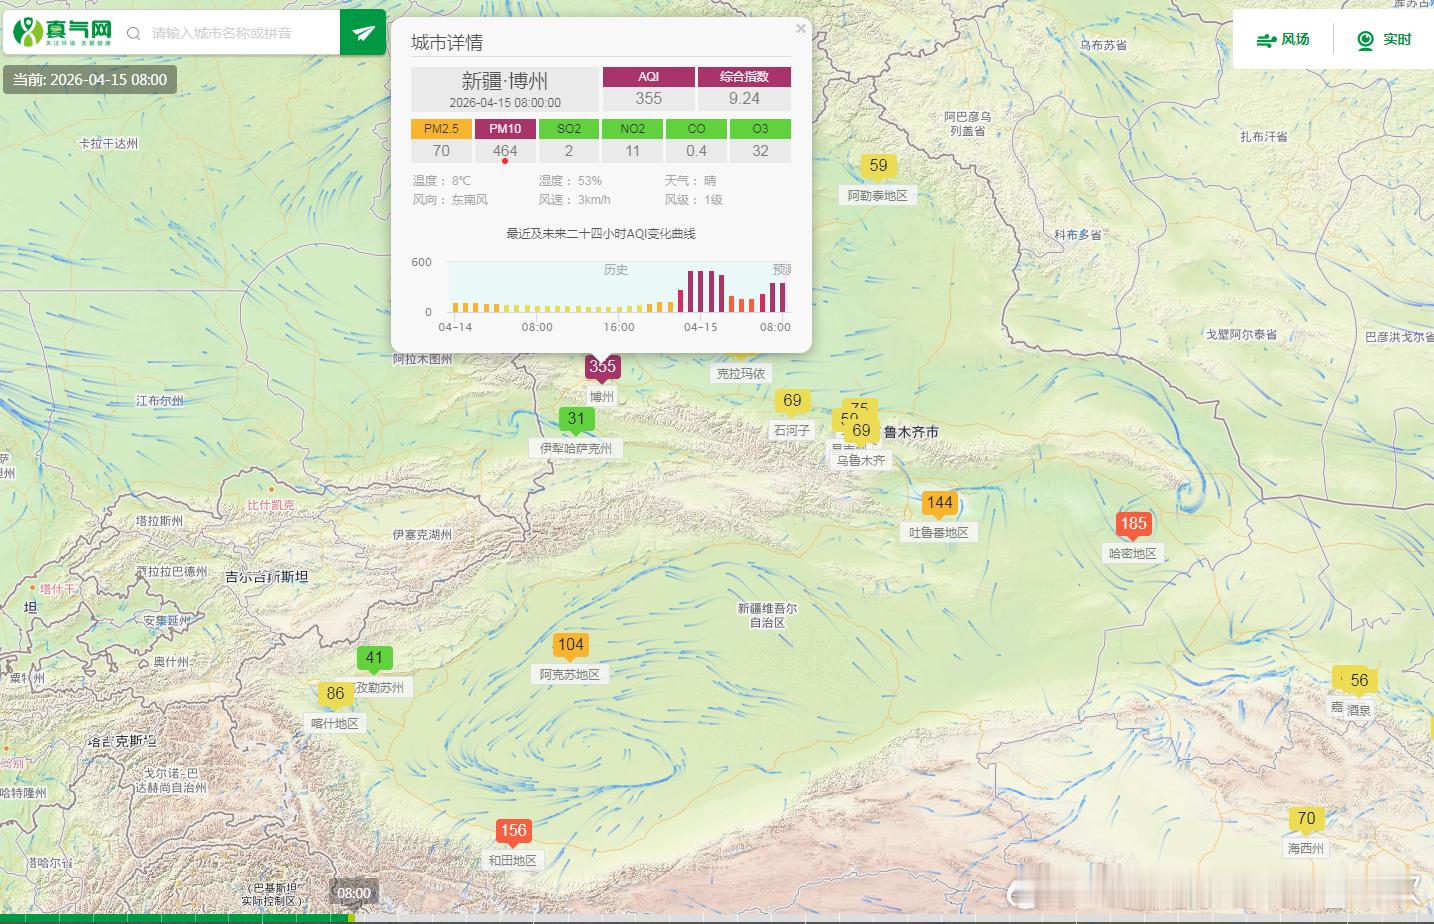
Task: Click the 真气网 logo
Action: 62,32
